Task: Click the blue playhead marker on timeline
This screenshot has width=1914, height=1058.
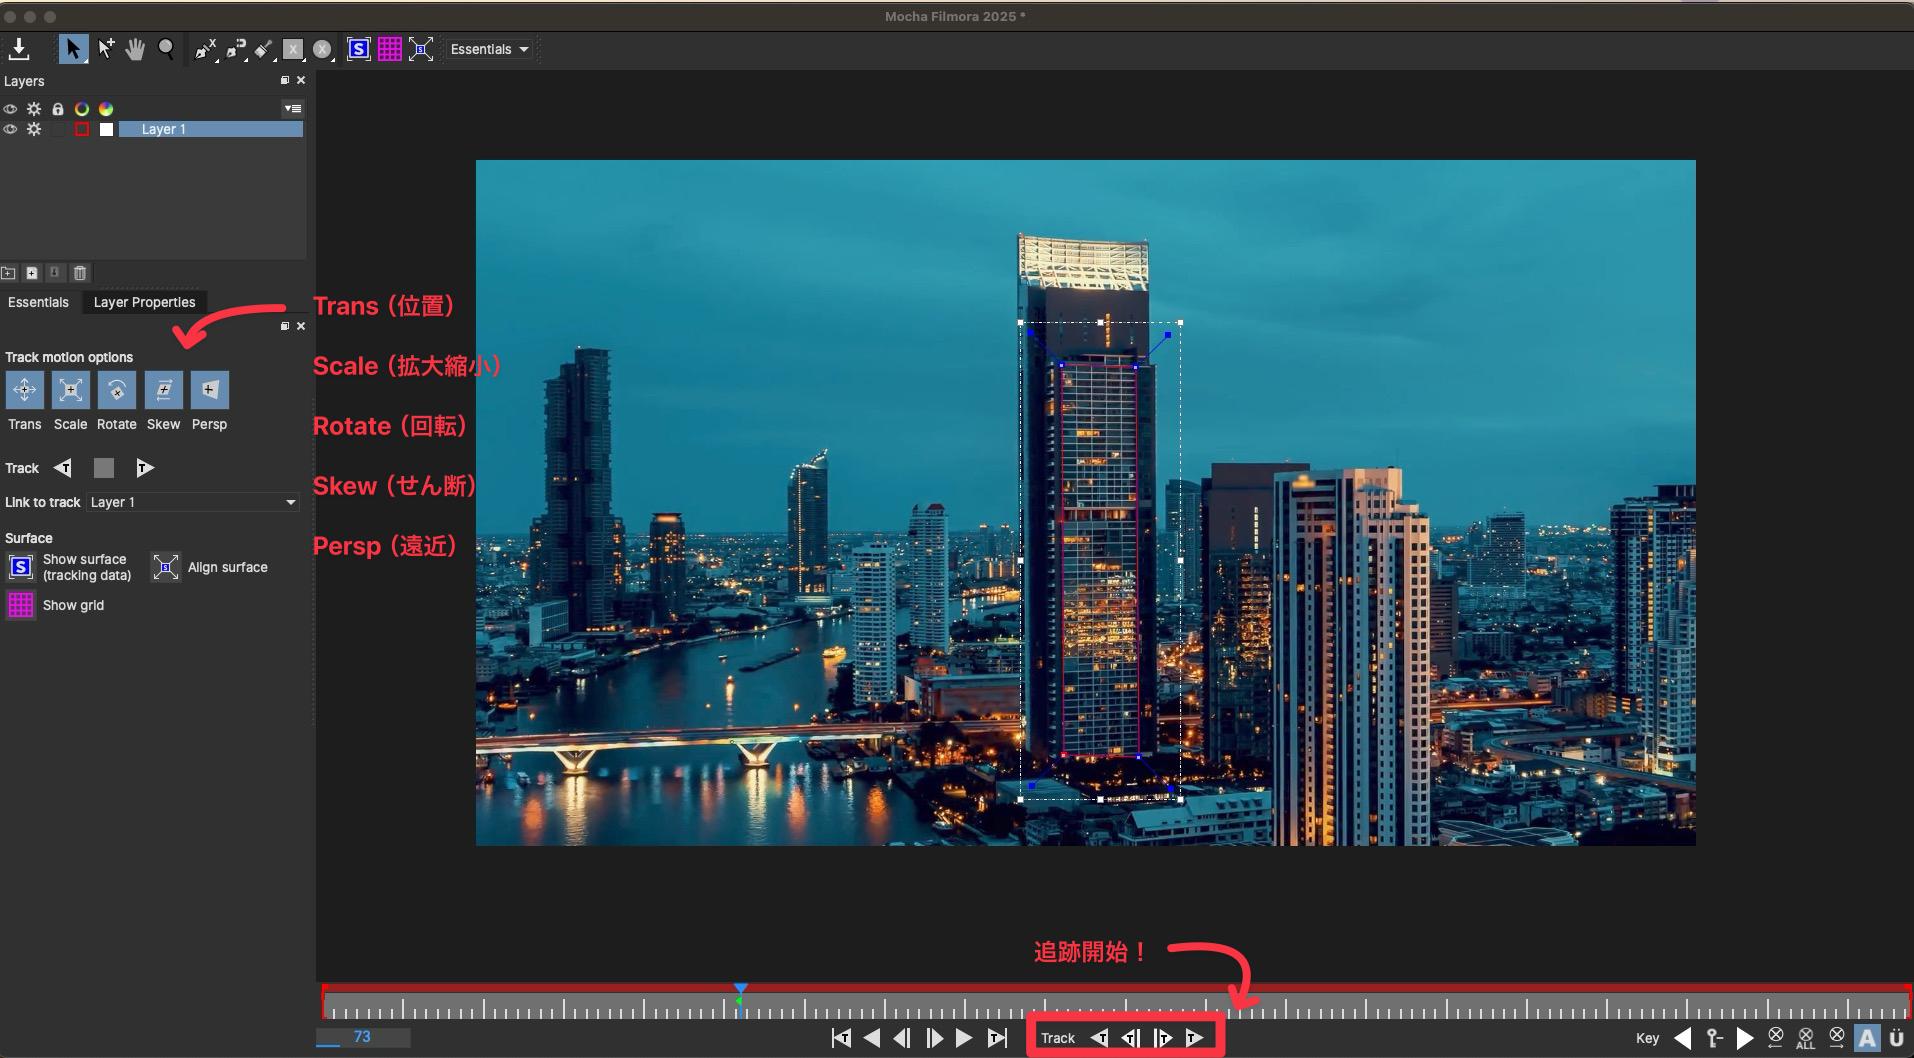Action: point(740,989)
